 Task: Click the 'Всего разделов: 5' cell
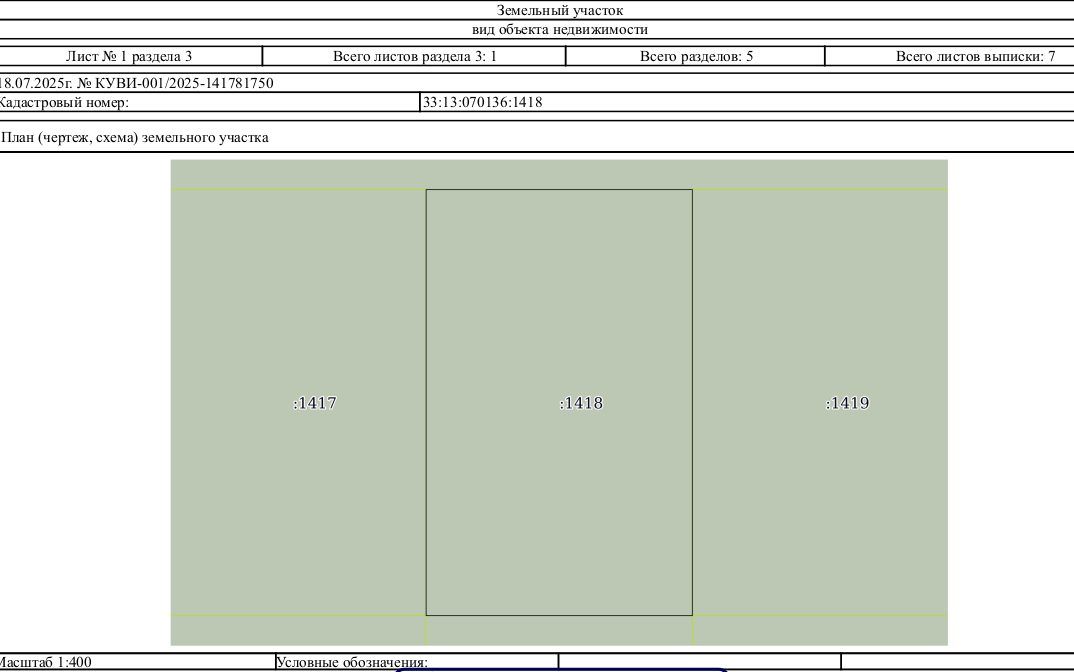[x=696, y=56]
